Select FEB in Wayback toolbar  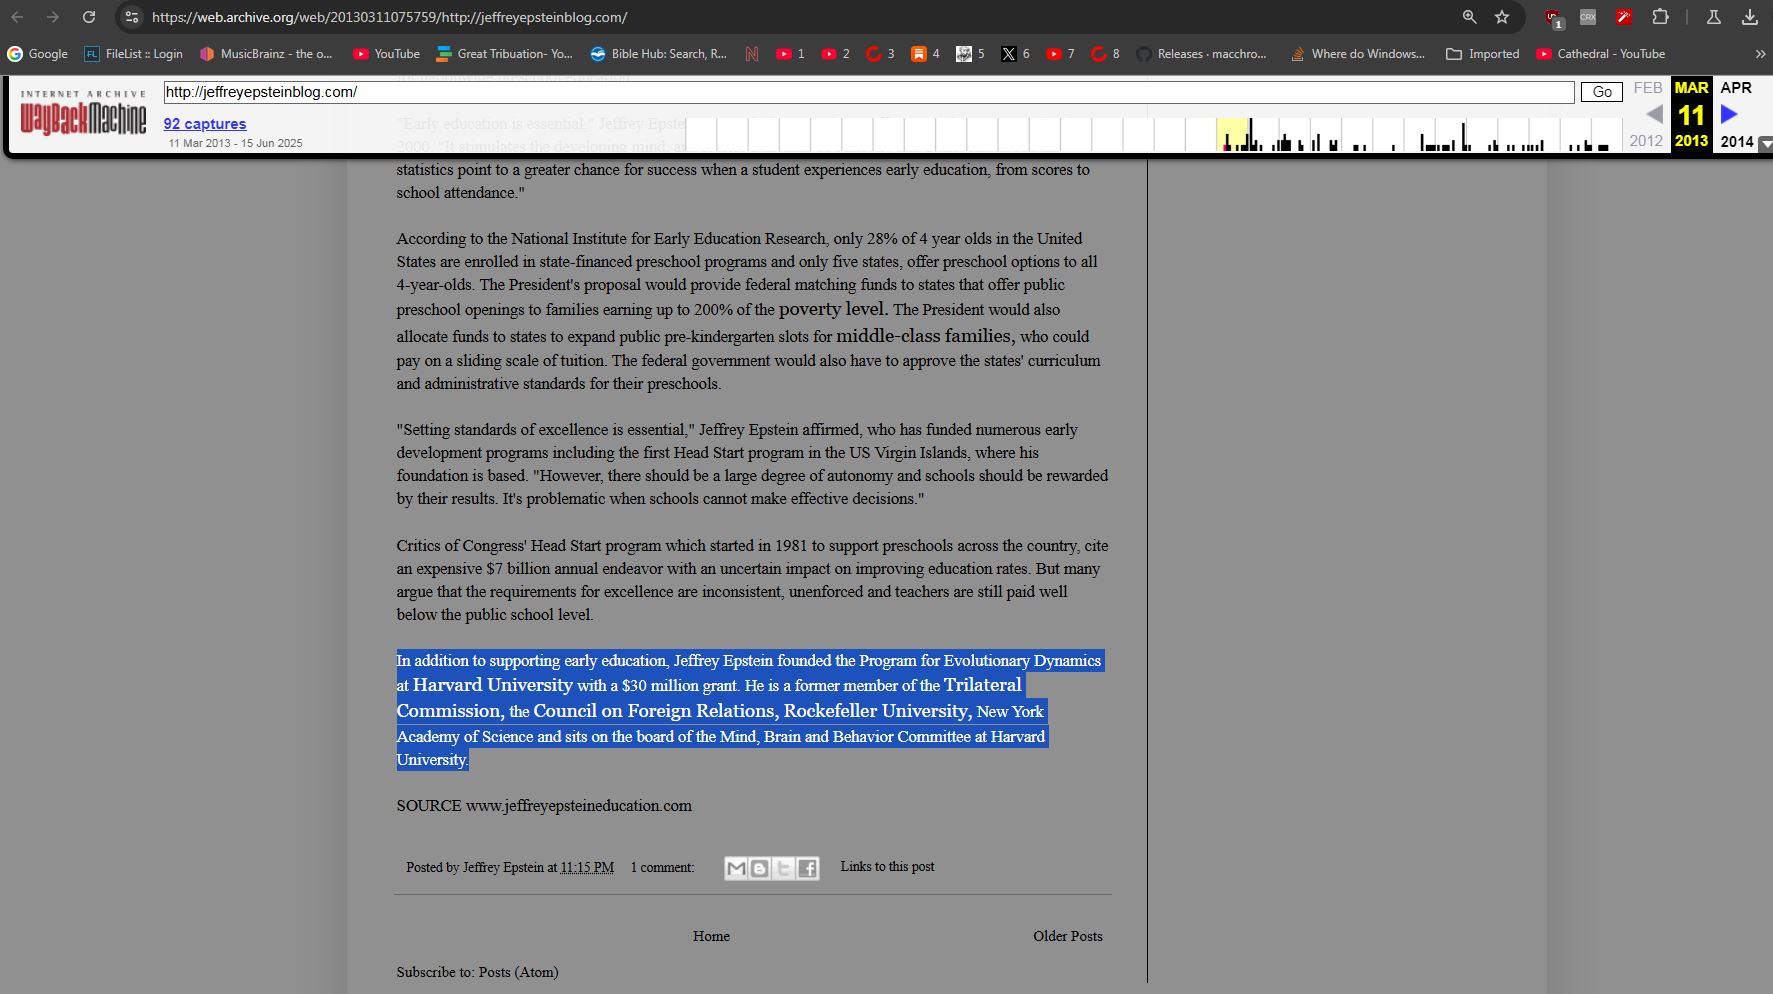pyautogui.click(x=1648, y=88)
